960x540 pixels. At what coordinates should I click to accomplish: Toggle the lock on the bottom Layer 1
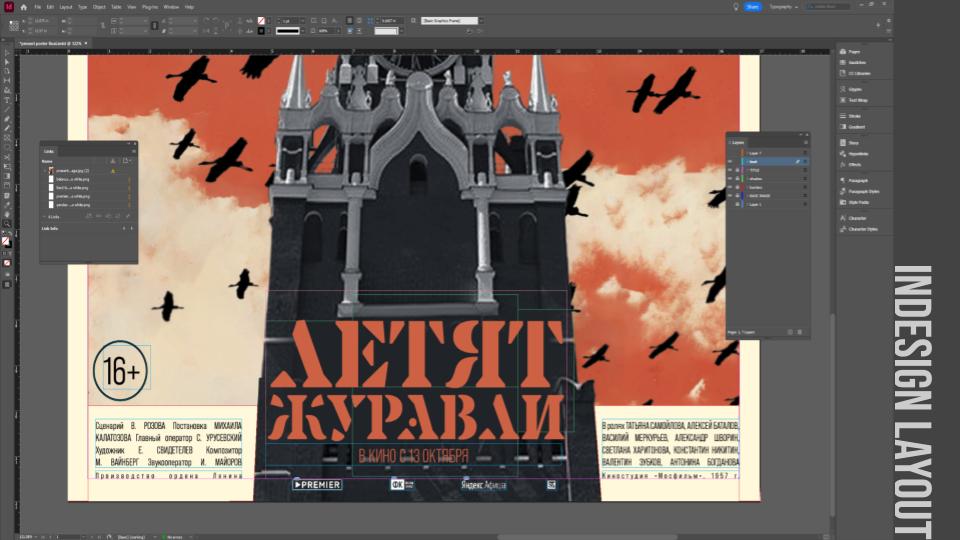738,204
